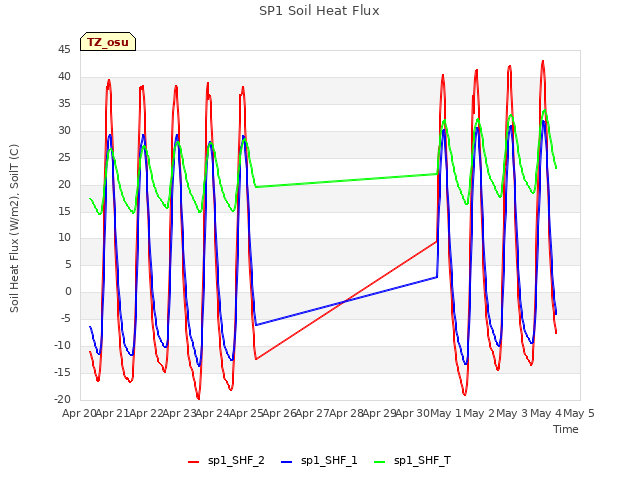
Task: Click the TZ_osu annotation label
Action: [x=108, y=42]
